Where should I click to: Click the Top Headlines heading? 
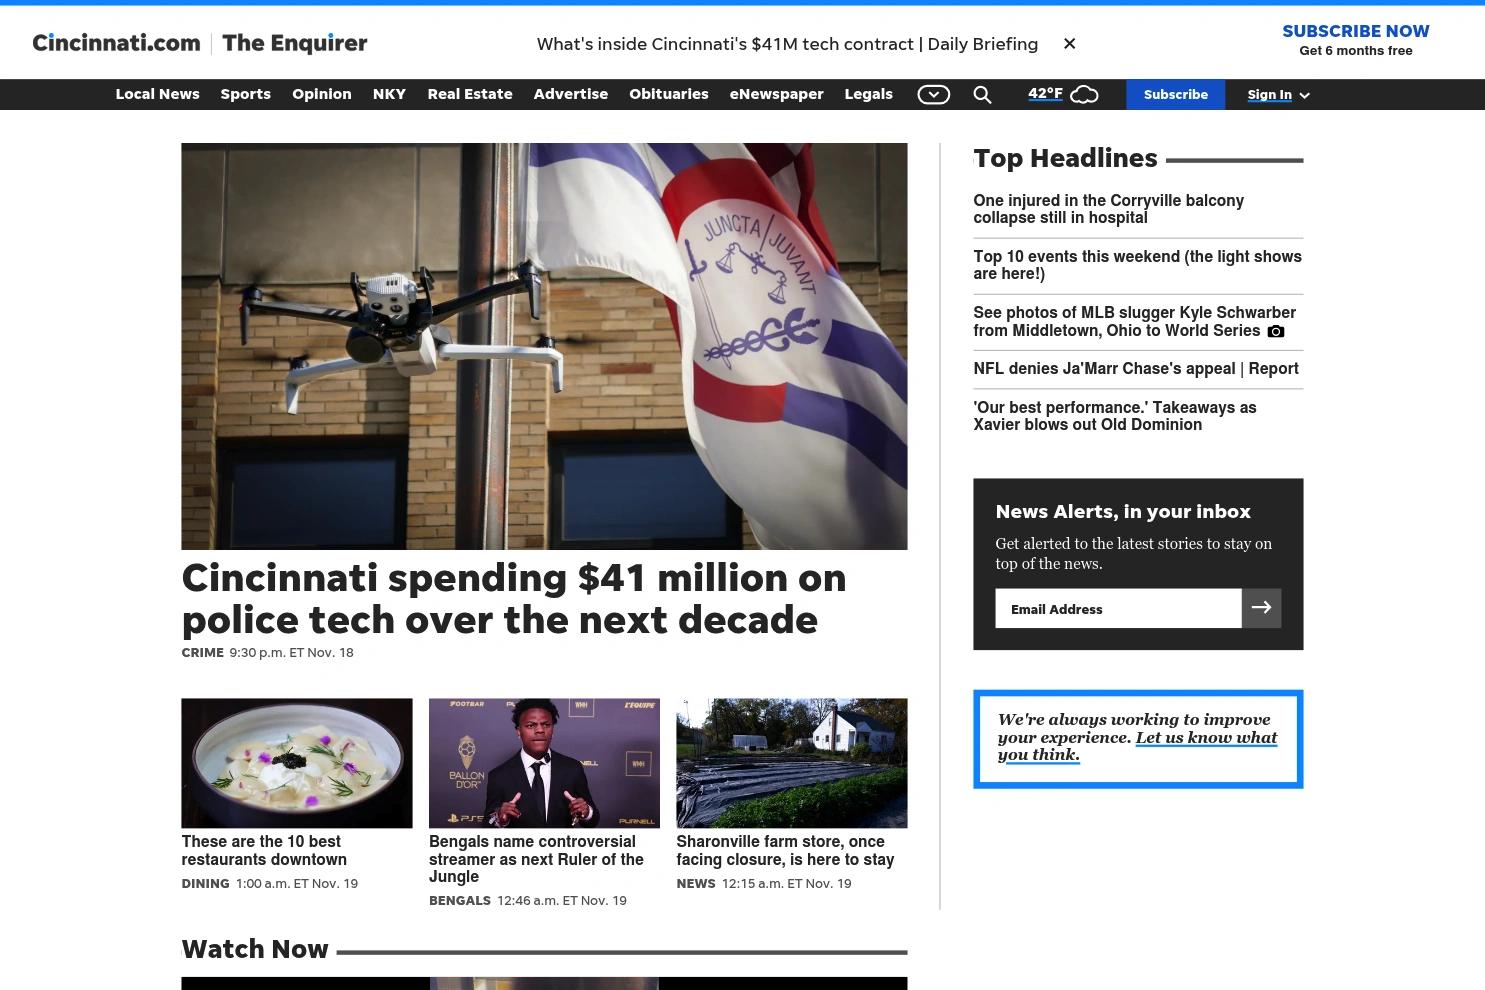click(x=1065, y=158)
